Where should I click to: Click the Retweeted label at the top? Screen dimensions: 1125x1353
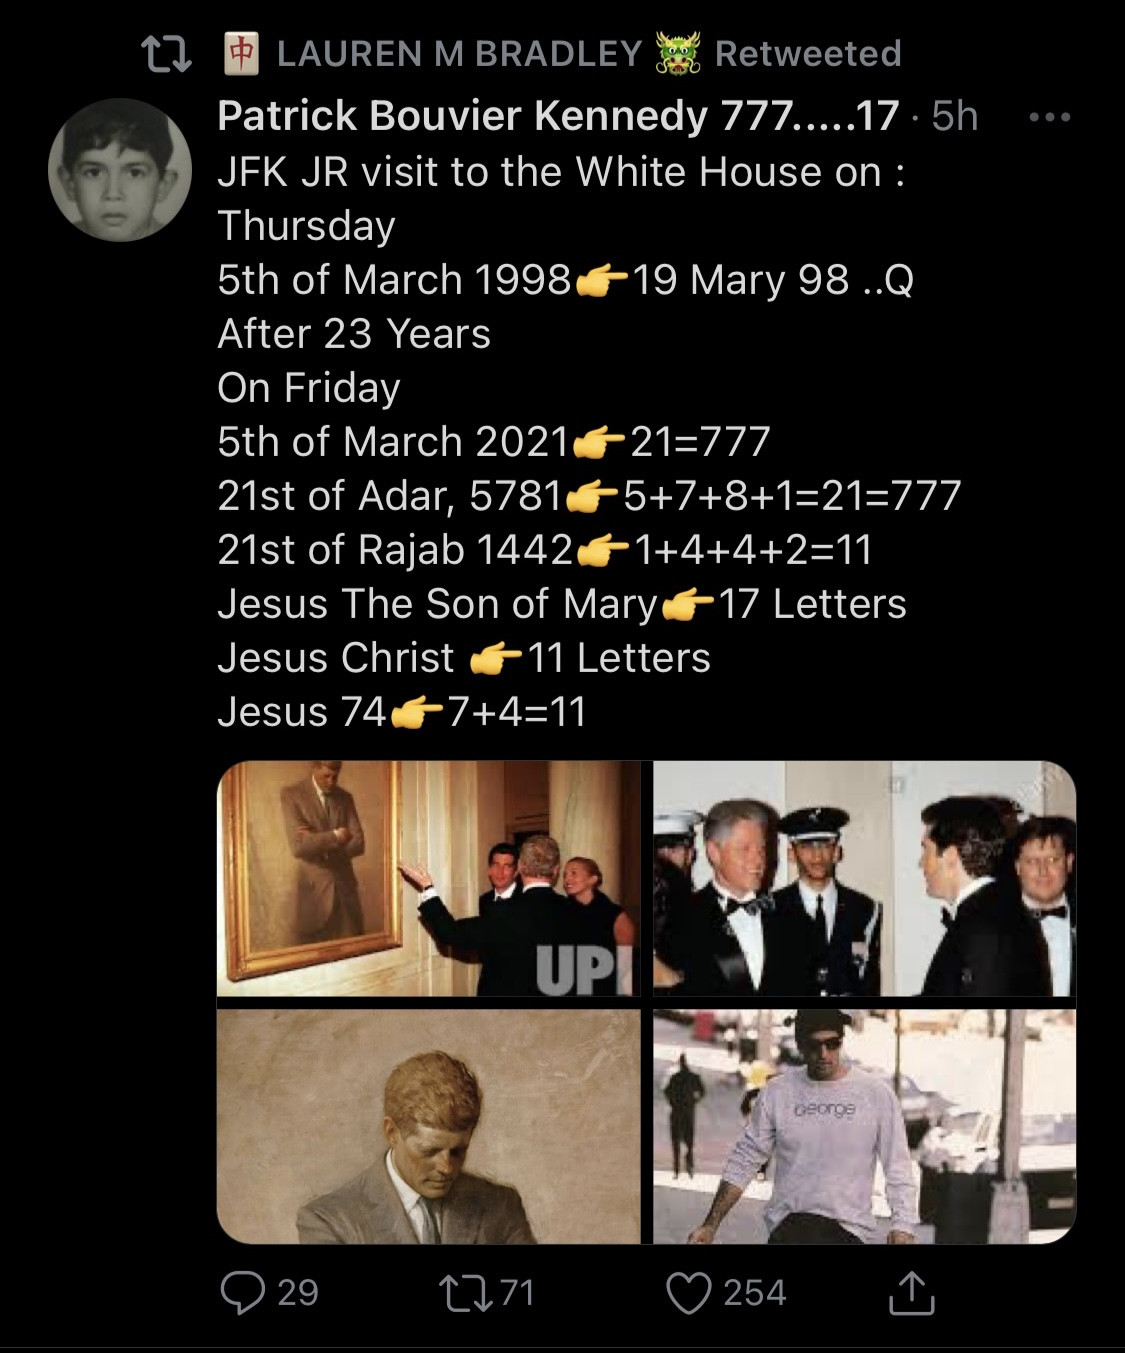click(808, 53)
